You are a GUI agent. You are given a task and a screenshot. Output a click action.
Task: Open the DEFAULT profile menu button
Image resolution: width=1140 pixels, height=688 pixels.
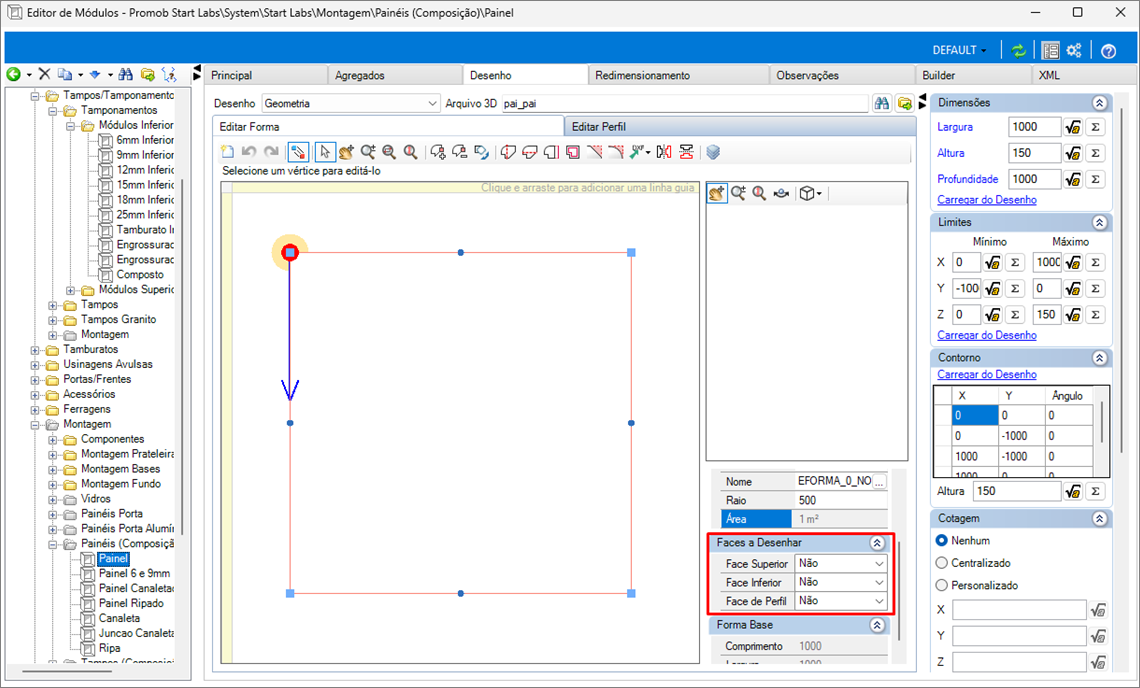[959, 50]
